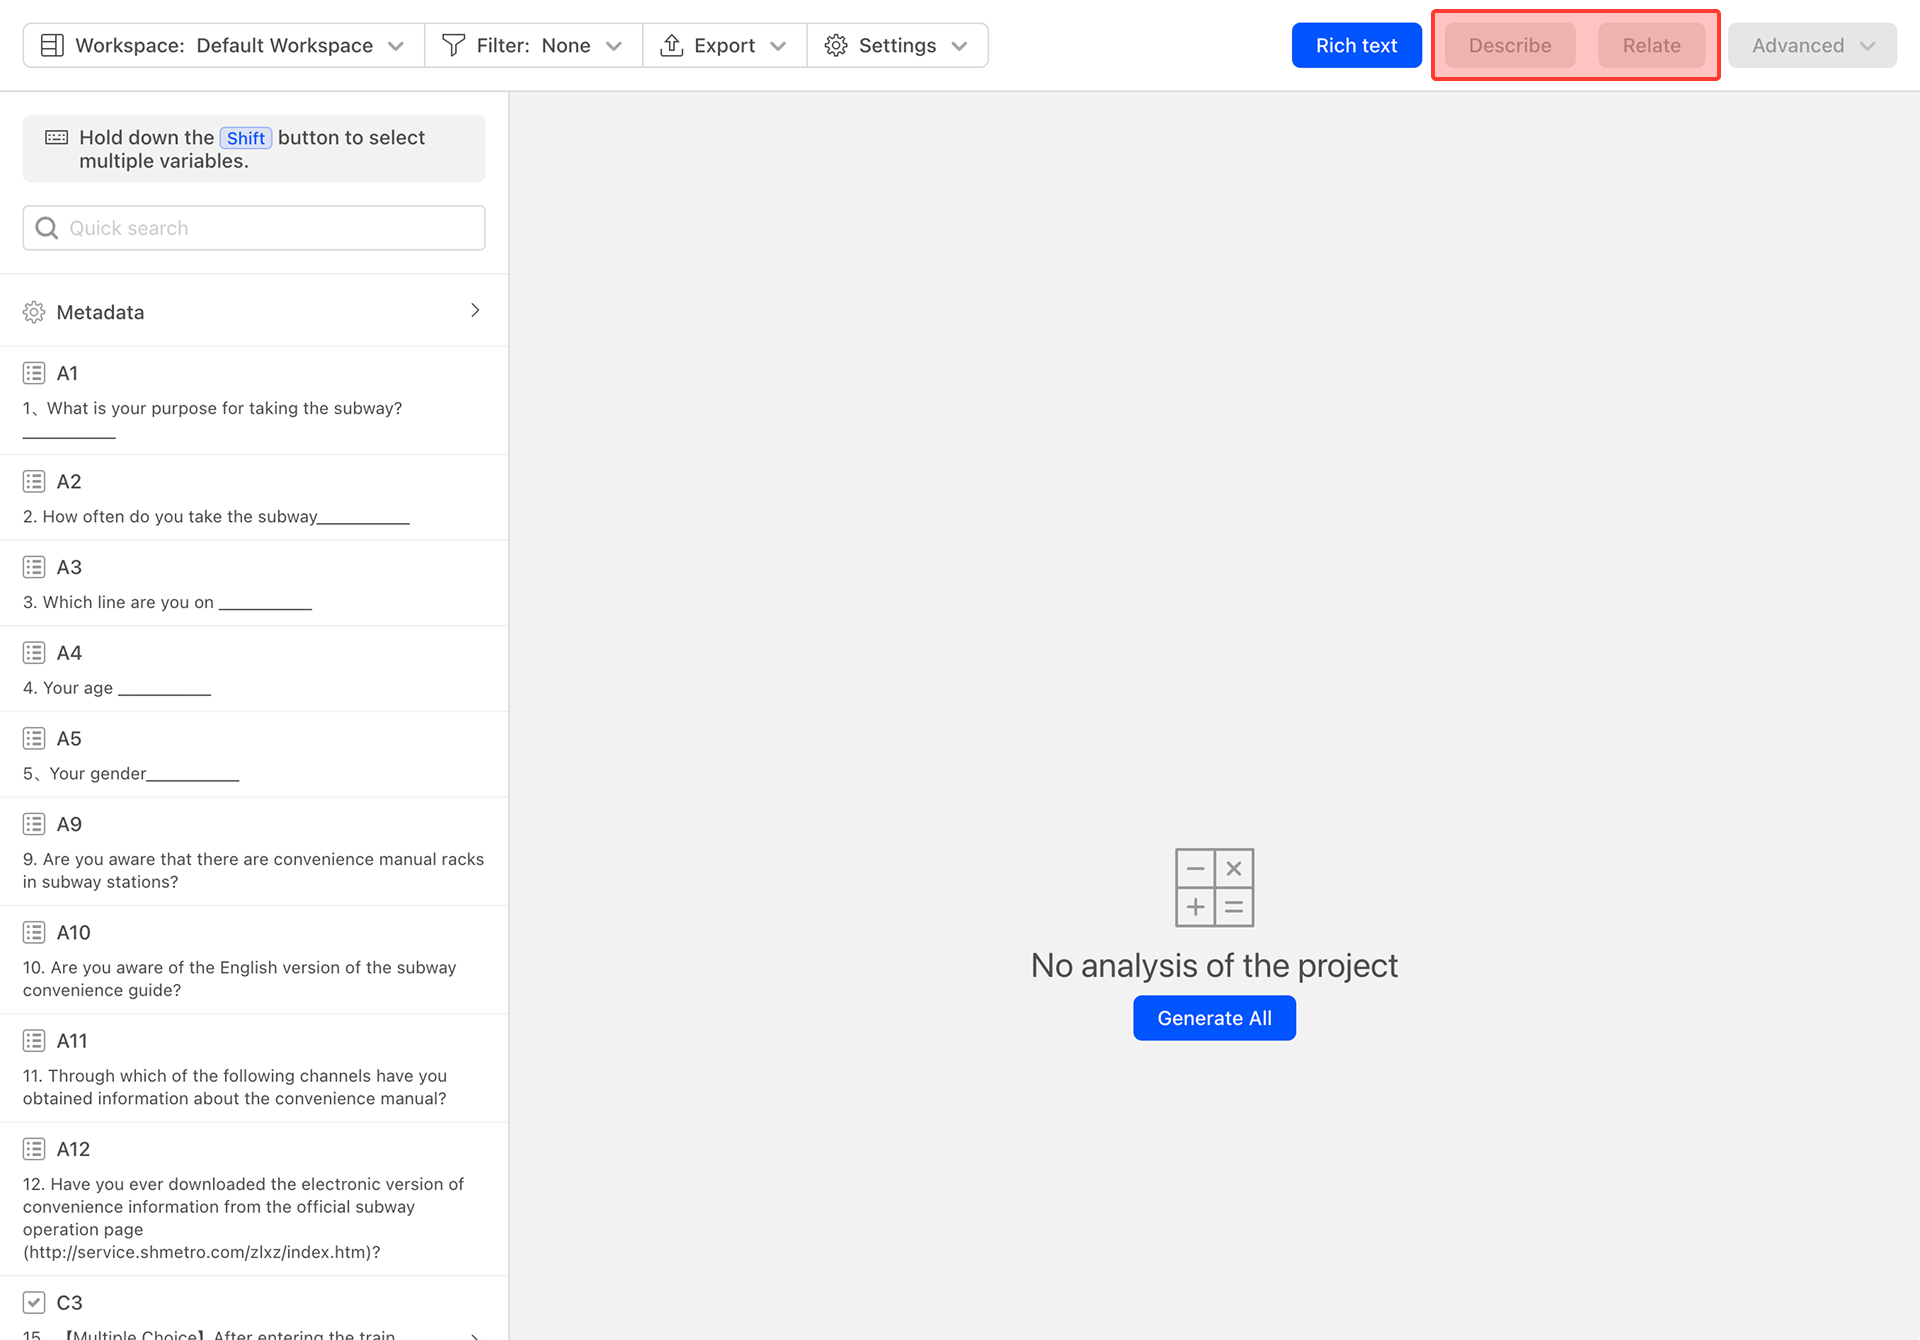The width and height of the screenshot is (1920, 1340).
Task: Click the Export upload icon
Action: 672,45
